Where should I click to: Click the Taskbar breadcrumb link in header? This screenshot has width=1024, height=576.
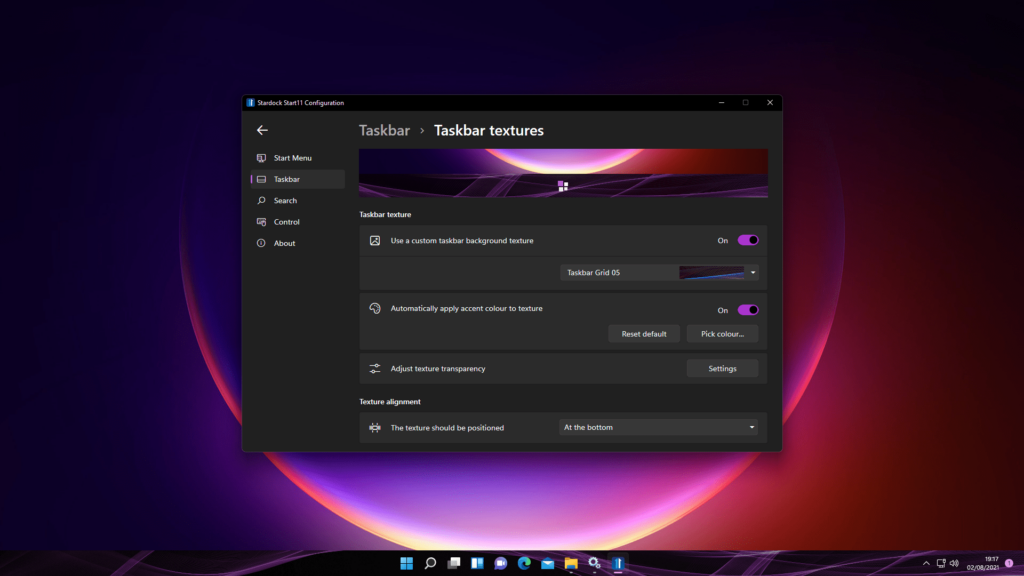pyautogui.click(x=384, y=130)
